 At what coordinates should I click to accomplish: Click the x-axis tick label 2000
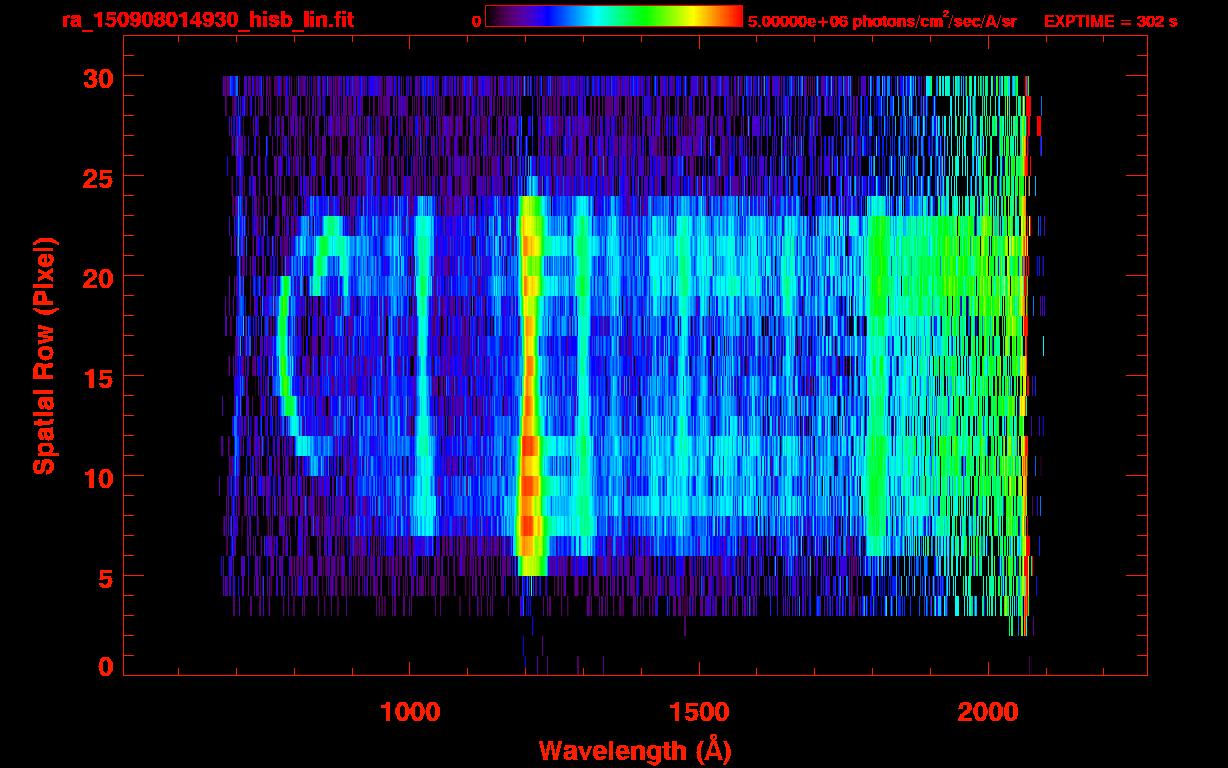(x=987, y=712)
